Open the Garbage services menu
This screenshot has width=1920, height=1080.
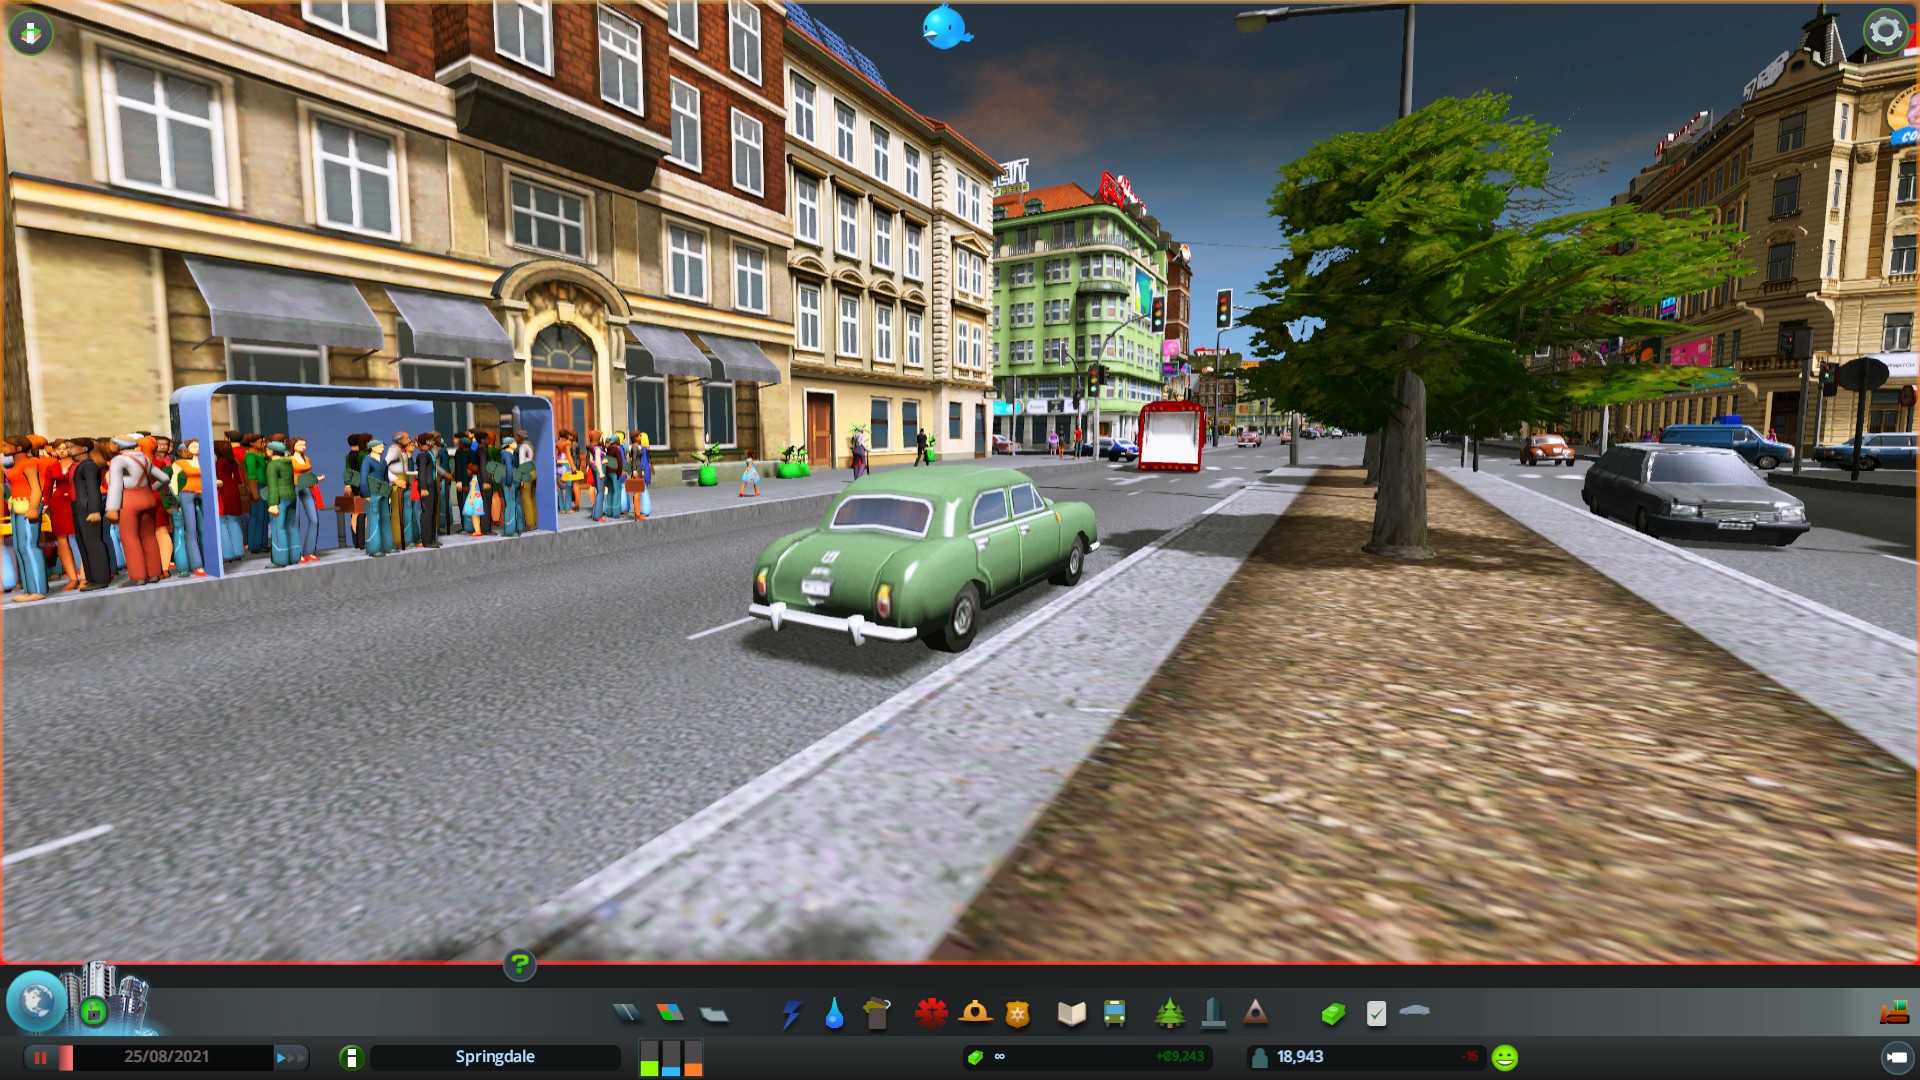tap(877, 1014)
